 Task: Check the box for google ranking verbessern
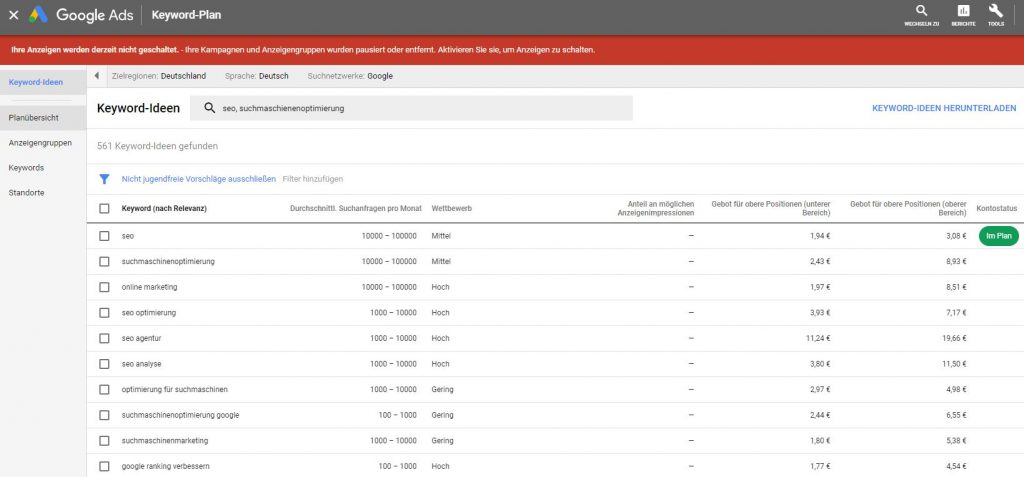tap(104, 467)
